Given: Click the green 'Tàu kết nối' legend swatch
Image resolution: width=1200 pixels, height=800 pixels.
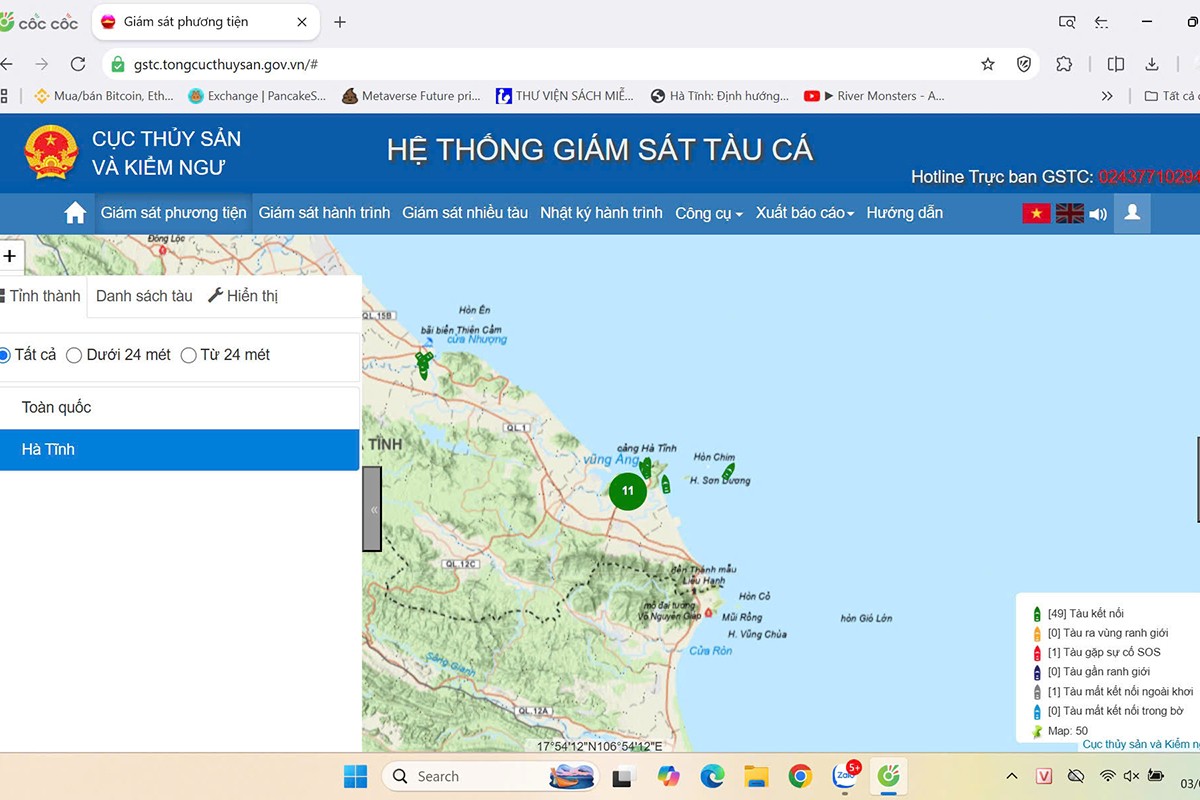Looking at the screenshot, I should pos(1037,614).
